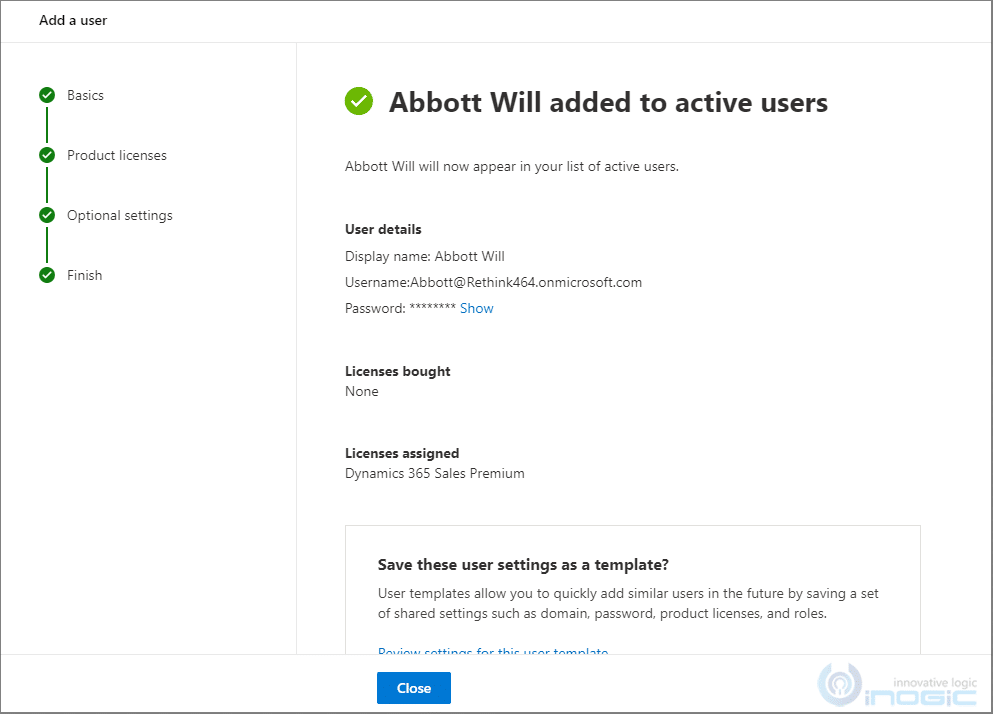Click the 'Dynamics 365 Sales Premium' license text
Image resolution: width=993 pixels, height=714 pixels.
click(434, 473)
